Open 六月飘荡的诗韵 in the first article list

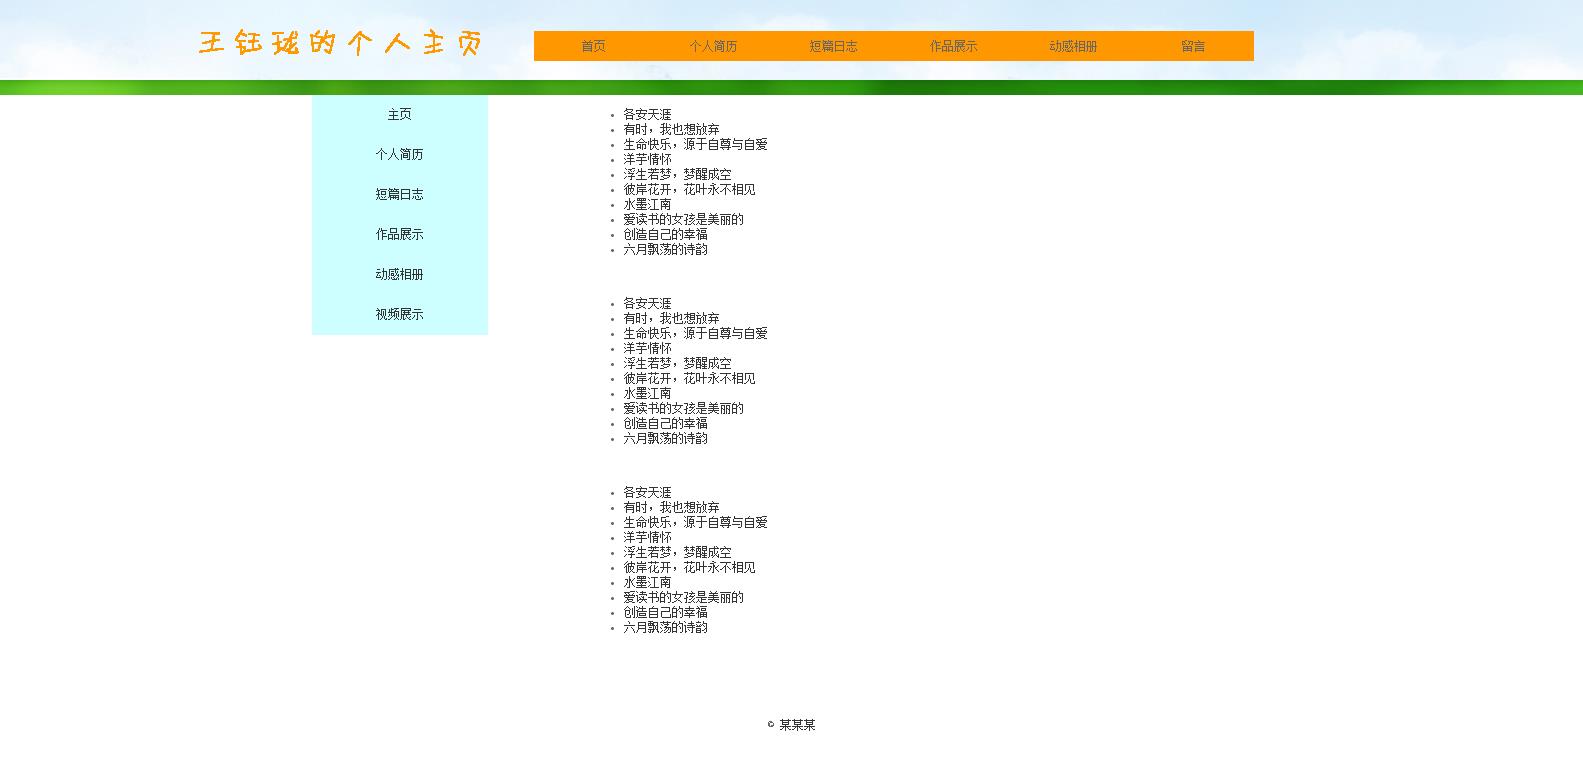[x=665, y=250]
